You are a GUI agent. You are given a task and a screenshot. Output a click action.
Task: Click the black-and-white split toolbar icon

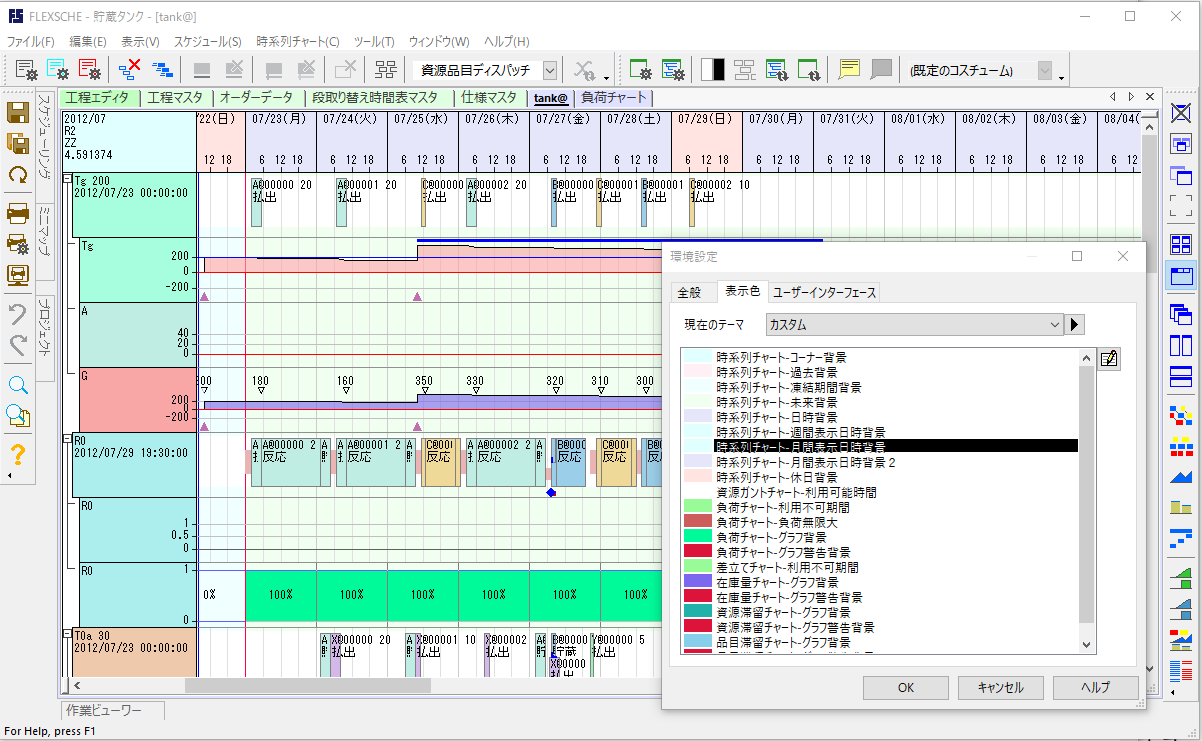click(713, 69)
